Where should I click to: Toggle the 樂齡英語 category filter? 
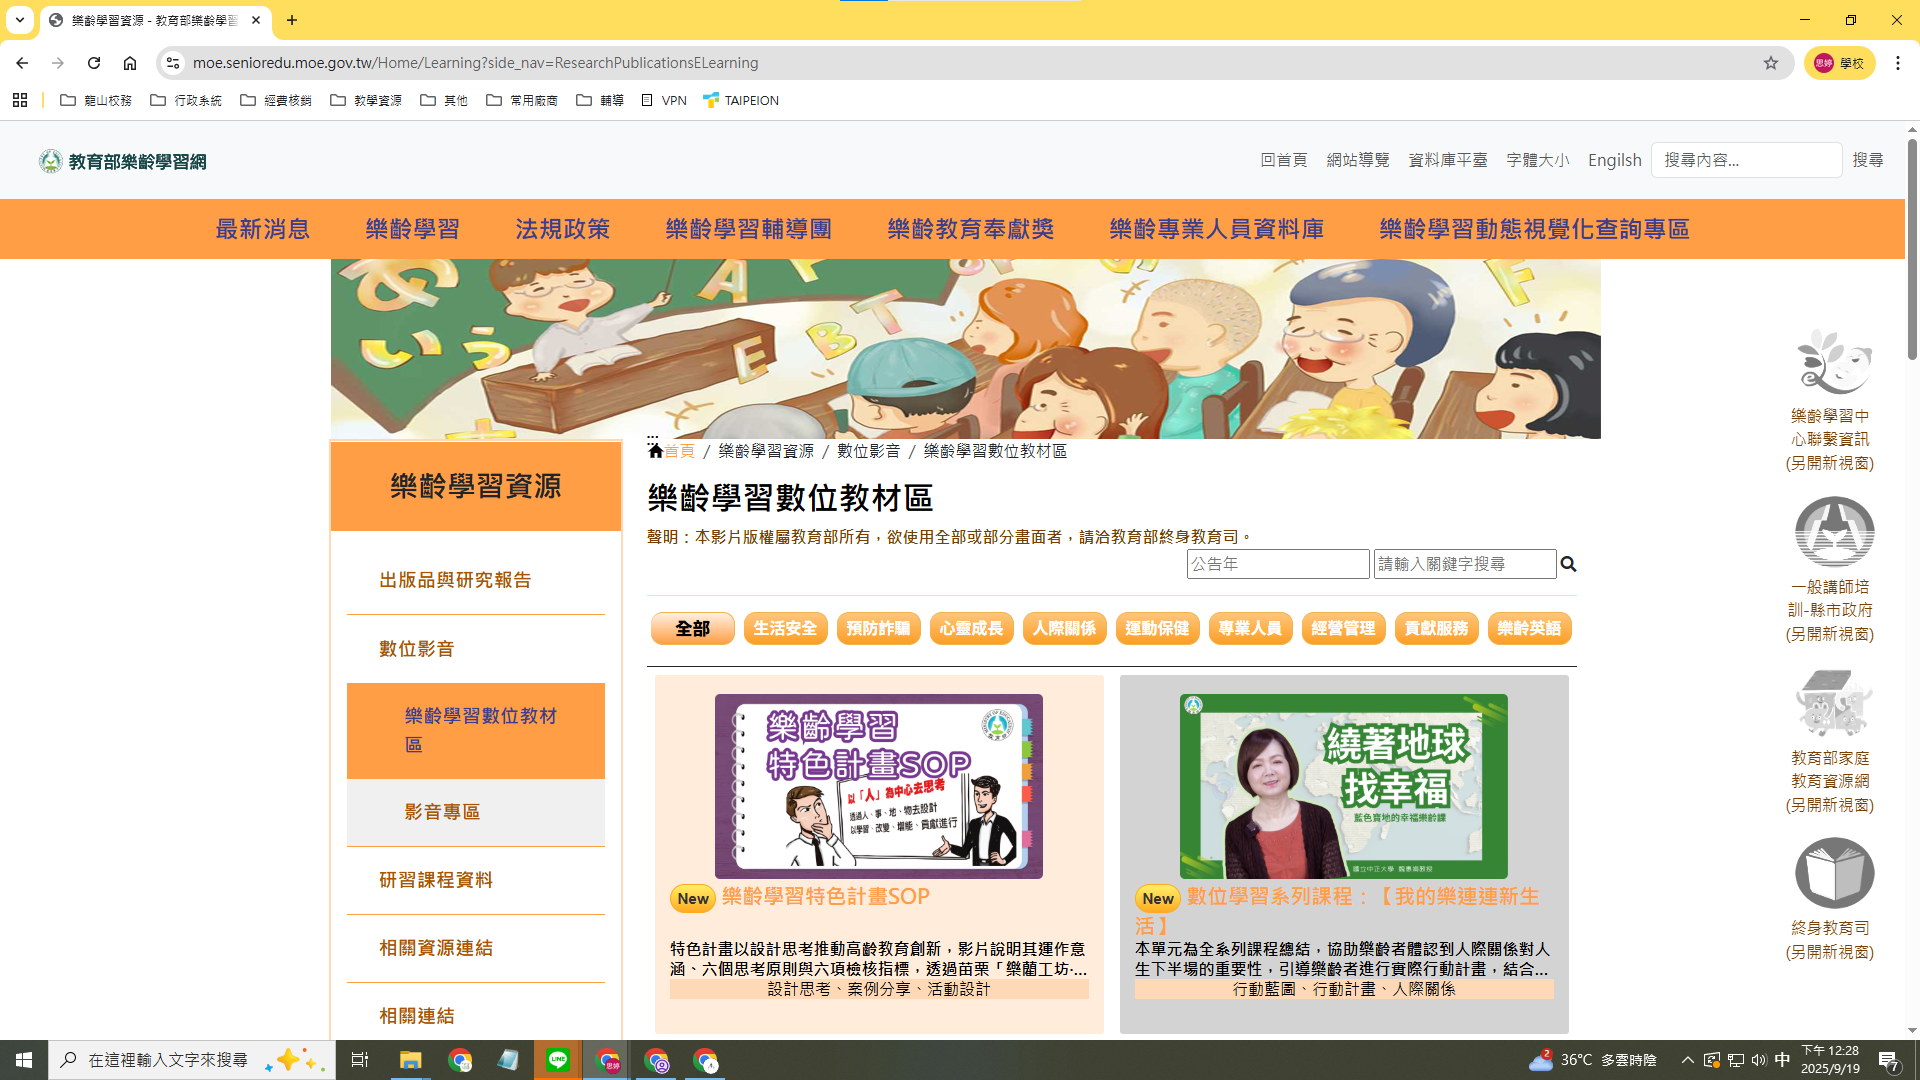1529,628
